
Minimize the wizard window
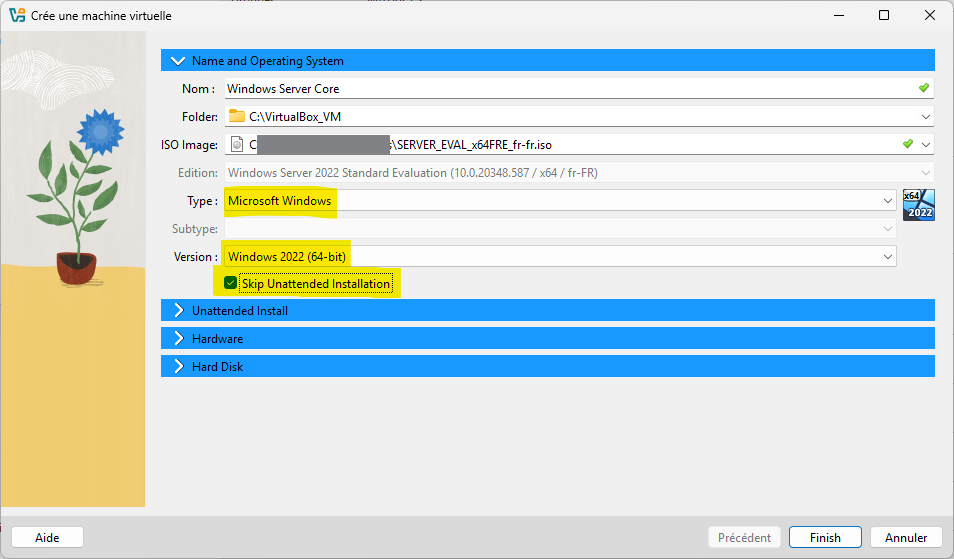(839, 15)
